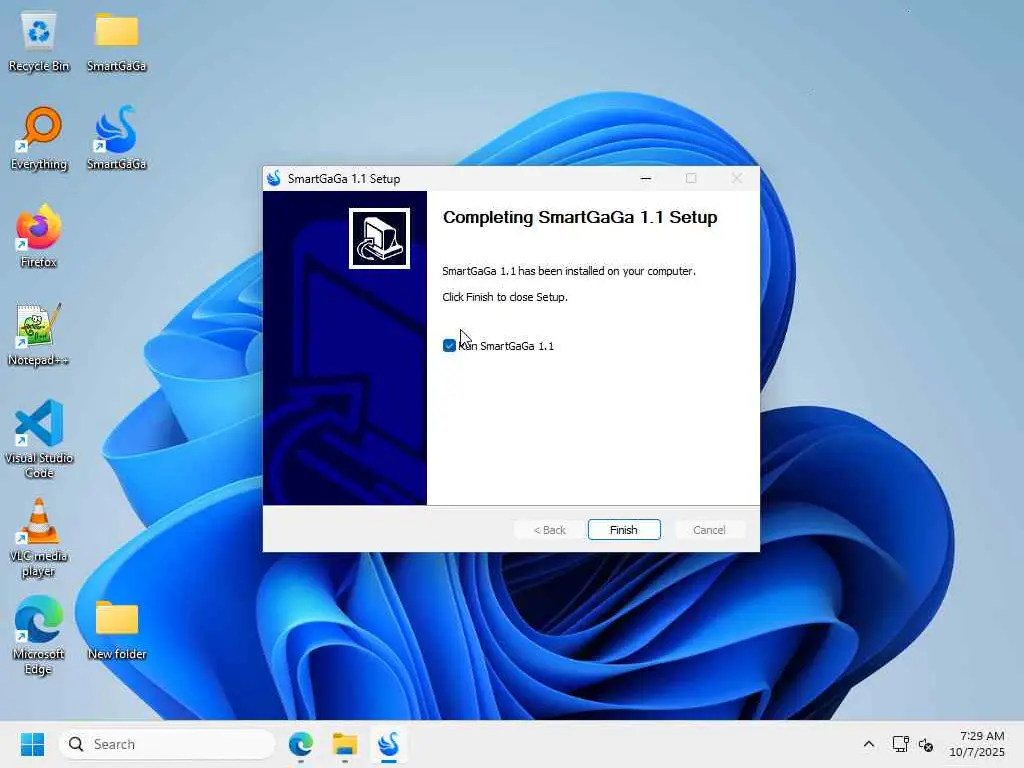The width and height of the screenshot is (1024, 768).
Task: Click the 'Click Finish to close Setup.' text
Action: coord(505,297)
